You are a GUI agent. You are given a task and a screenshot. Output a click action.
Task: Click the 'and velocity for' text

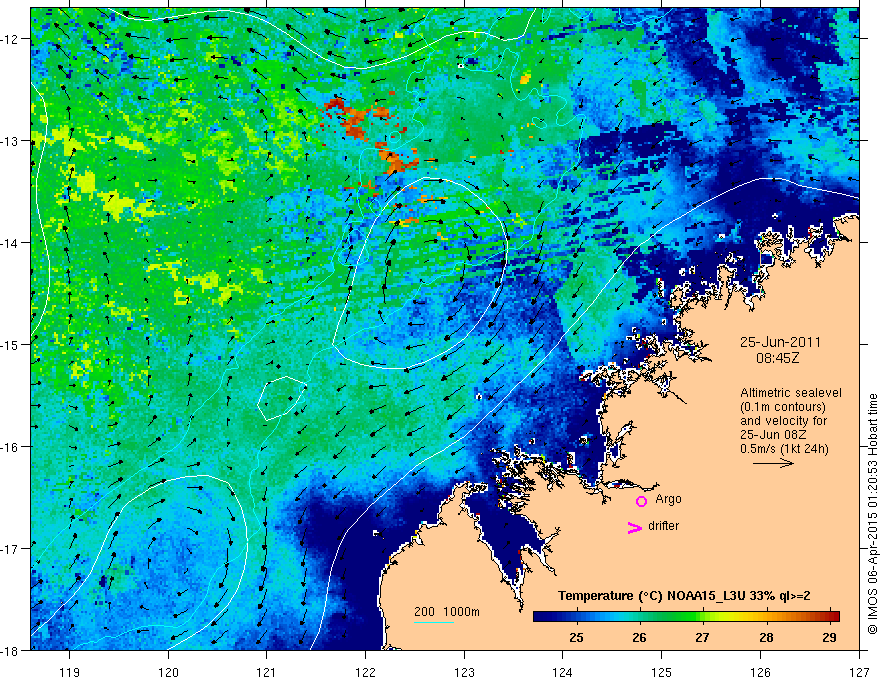tap(783, 421)
